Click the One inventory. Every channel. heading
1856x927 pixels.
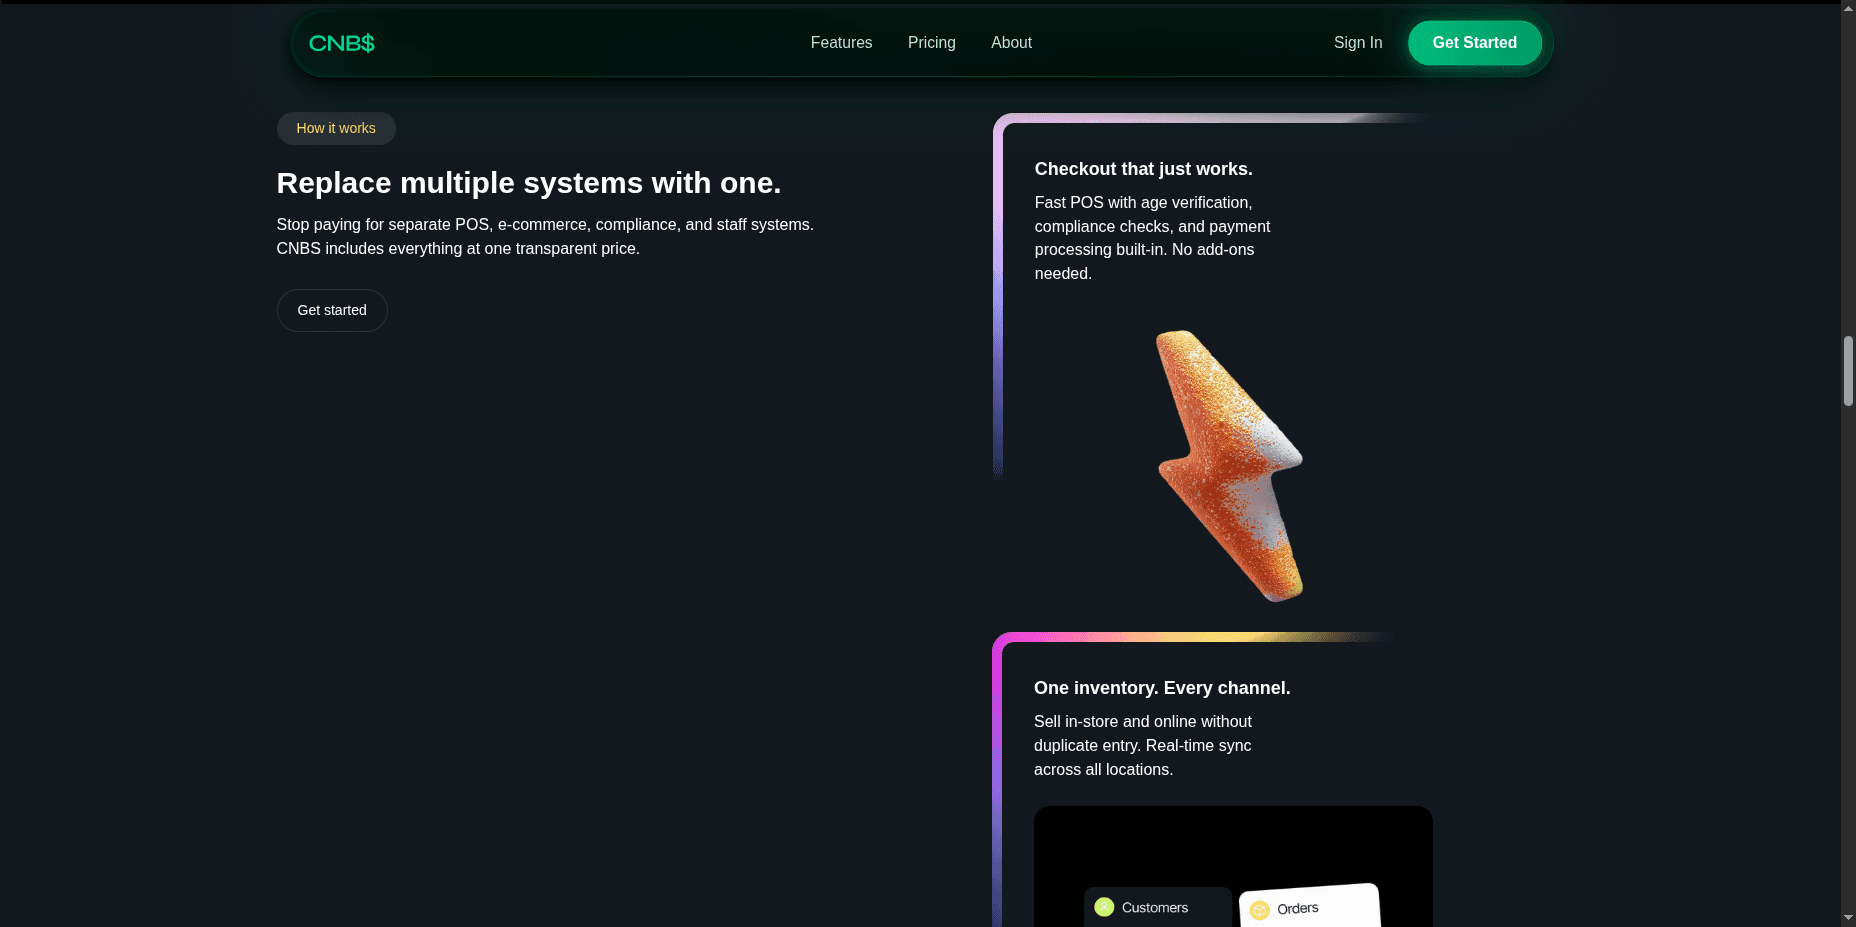click(x=1162, y=688)
